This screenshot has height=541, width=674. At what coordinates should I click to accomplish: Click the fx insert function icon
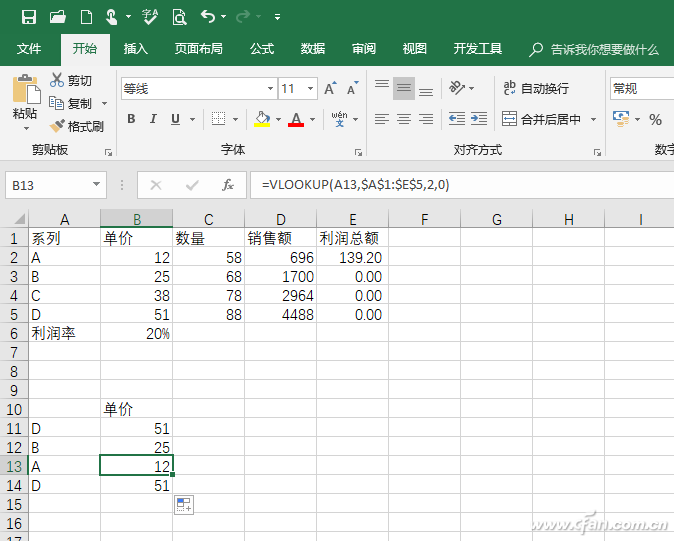[227, 185]
